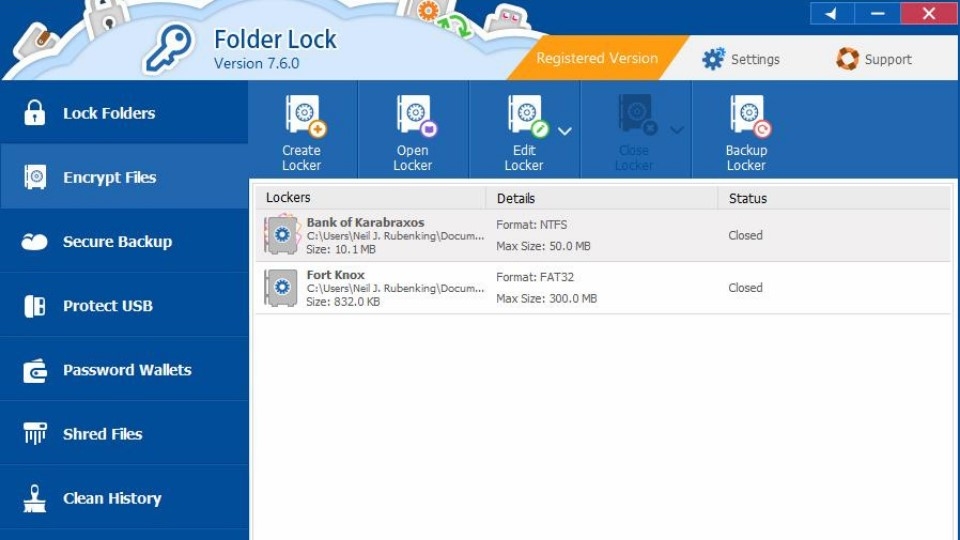960x540 pixels.
Task: Click the greyed-out Close Locker icon
Action: pyautogui.click(x=638, y=115)
